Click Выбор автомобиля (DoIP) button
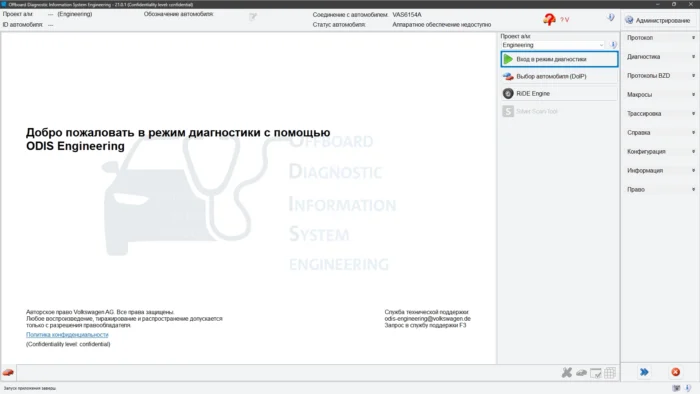Viewport: 700px width, 394px height. point(559,76)
